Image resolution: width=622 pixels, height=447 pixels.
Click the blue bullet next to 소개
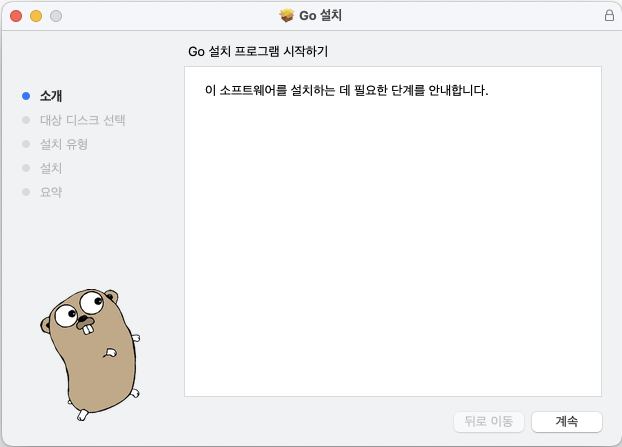(26, 96)
